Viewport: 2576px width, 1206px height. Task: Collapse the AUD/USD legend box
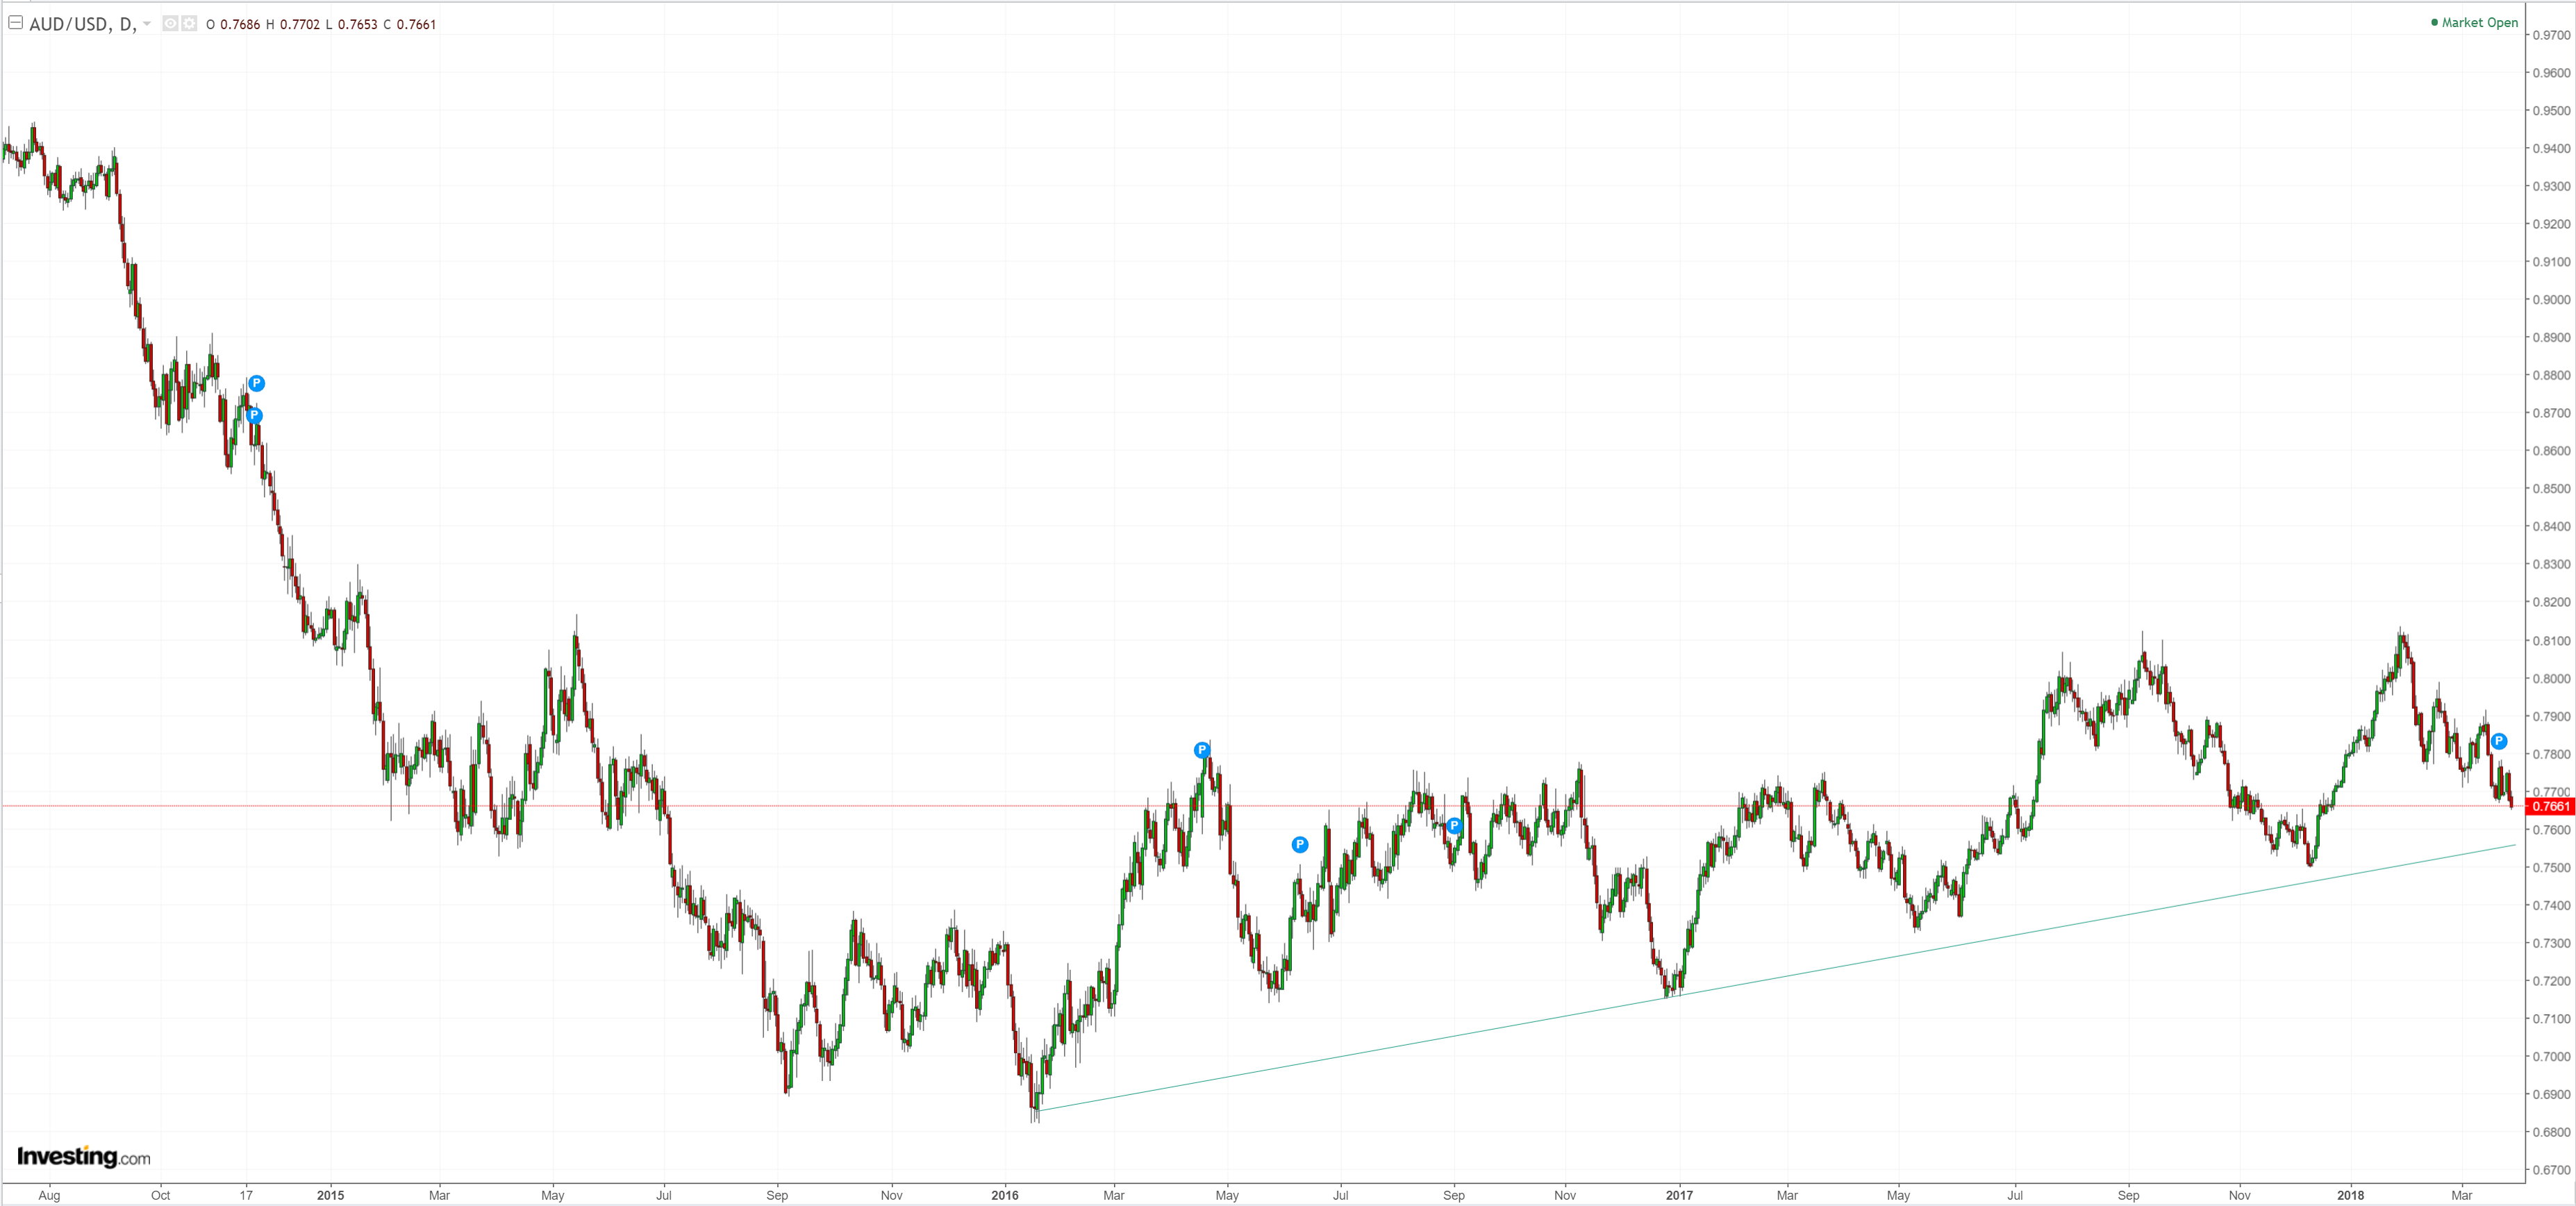(16, 22)
